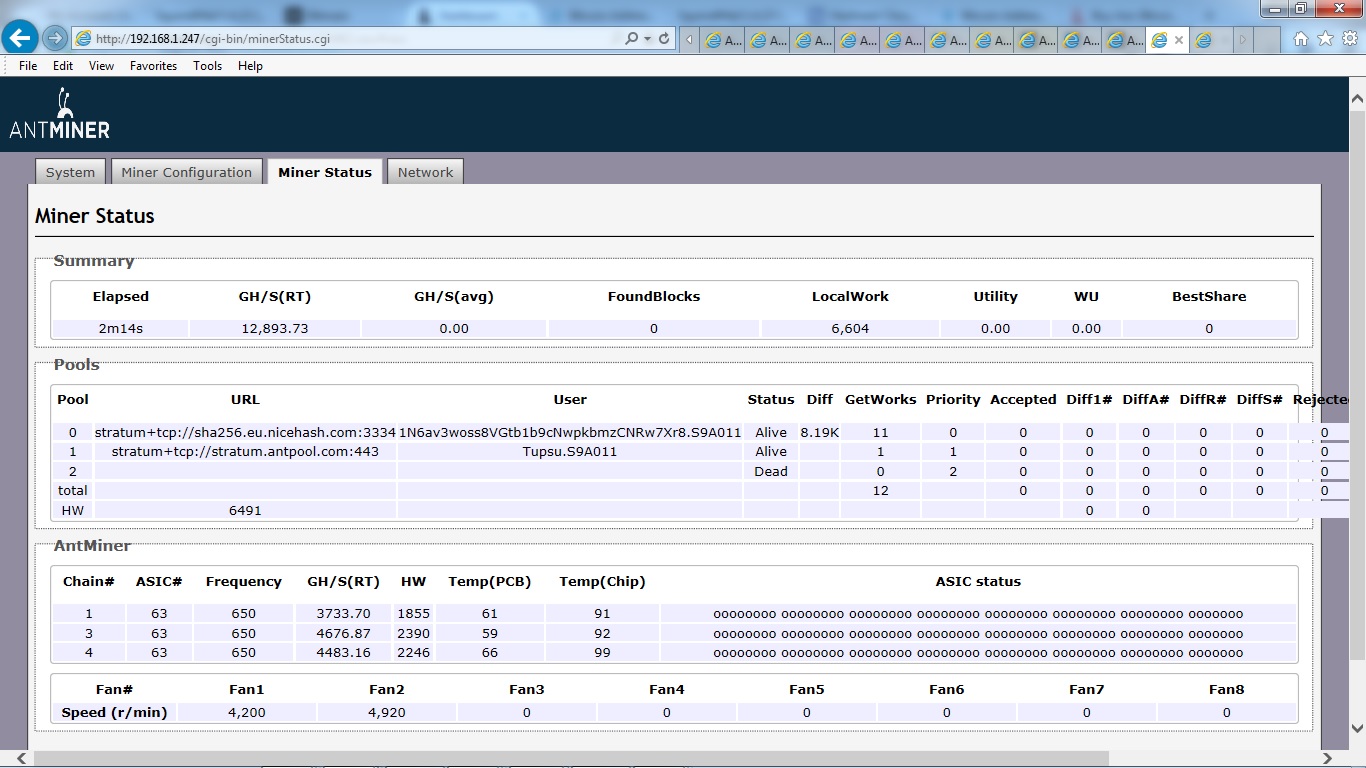Viewport: 1366px width, 768px height.
Task: Open the Tools menu
Action: coord(207,66)
